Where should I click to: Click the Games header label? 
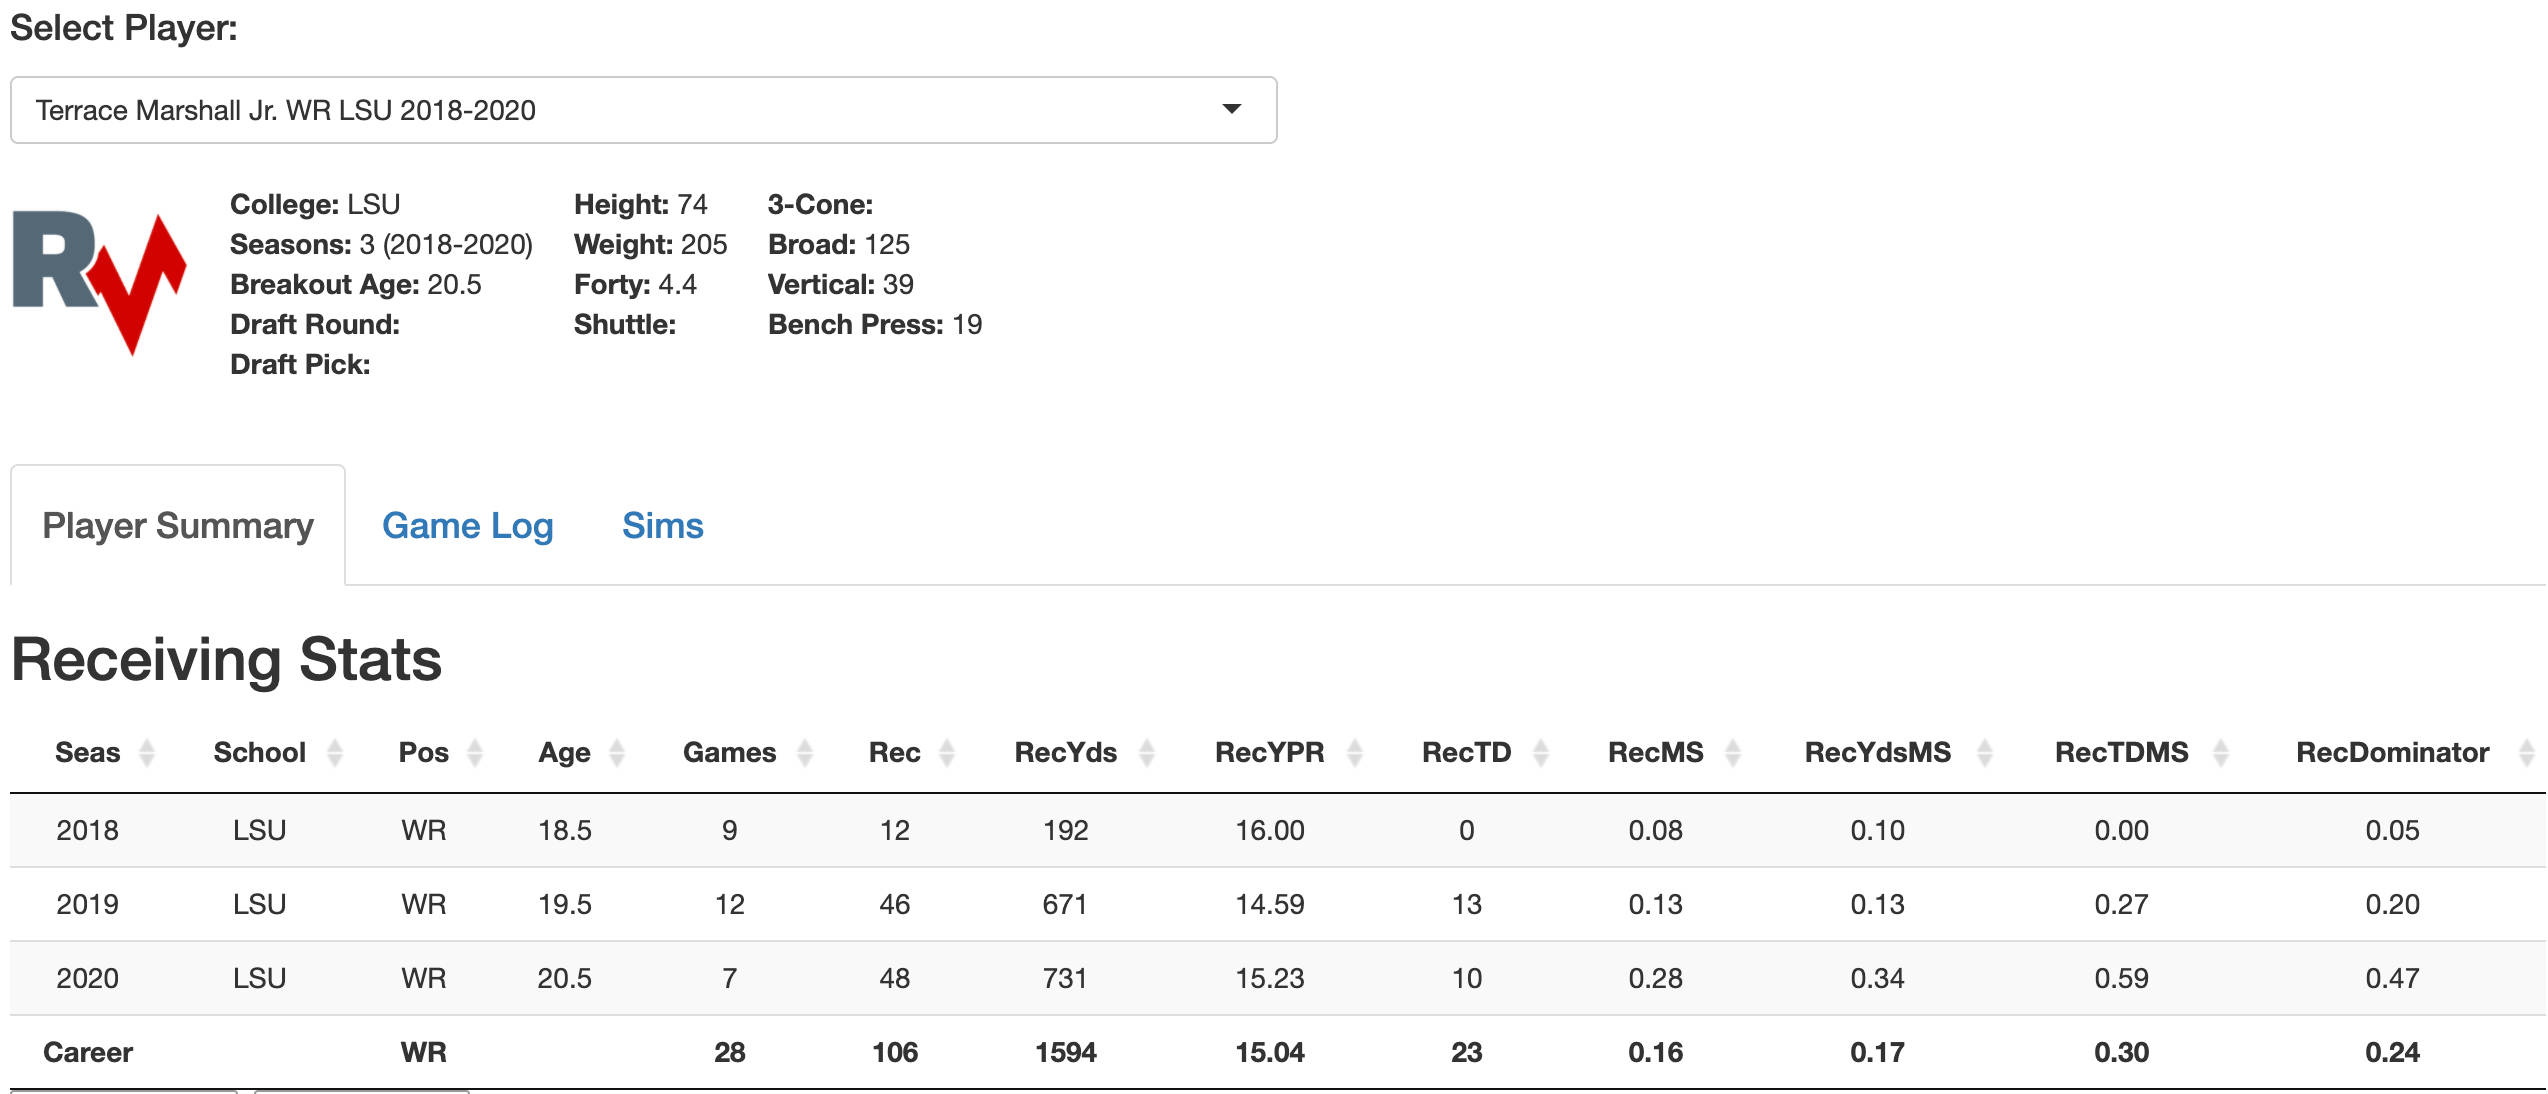[729, 753]
